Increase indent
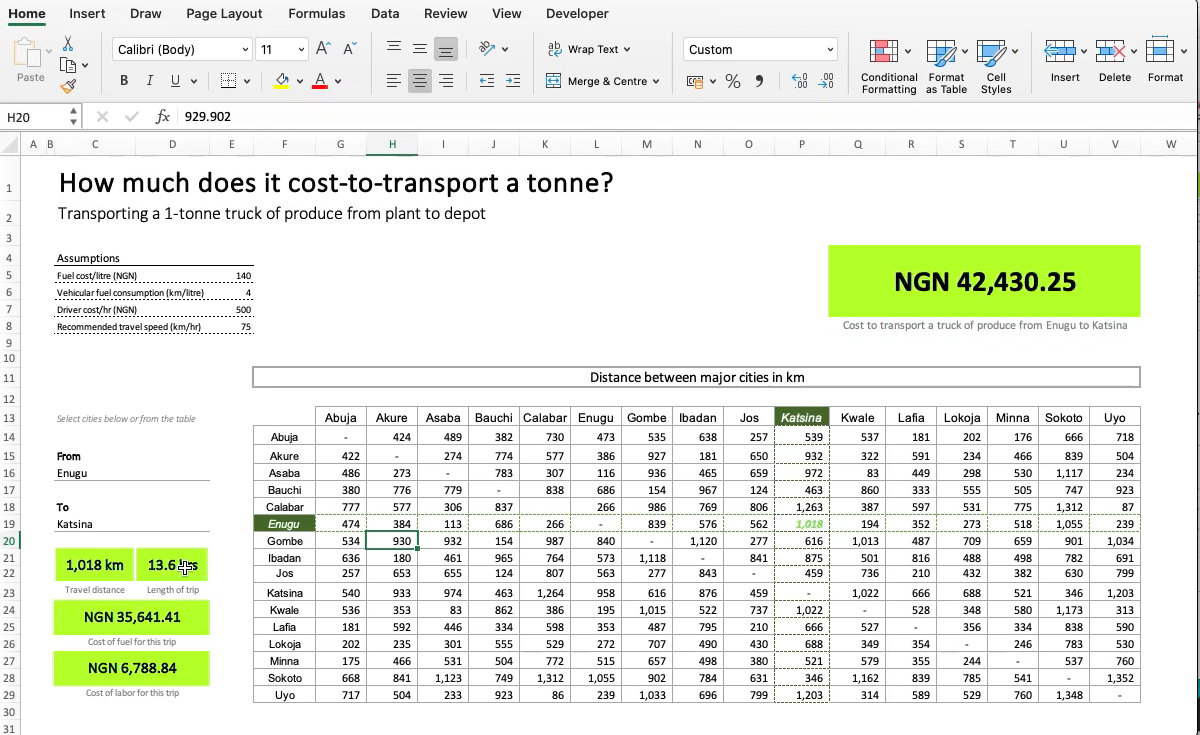Image resolution: width=1200 pixels, height=735 pixels. 513,81
